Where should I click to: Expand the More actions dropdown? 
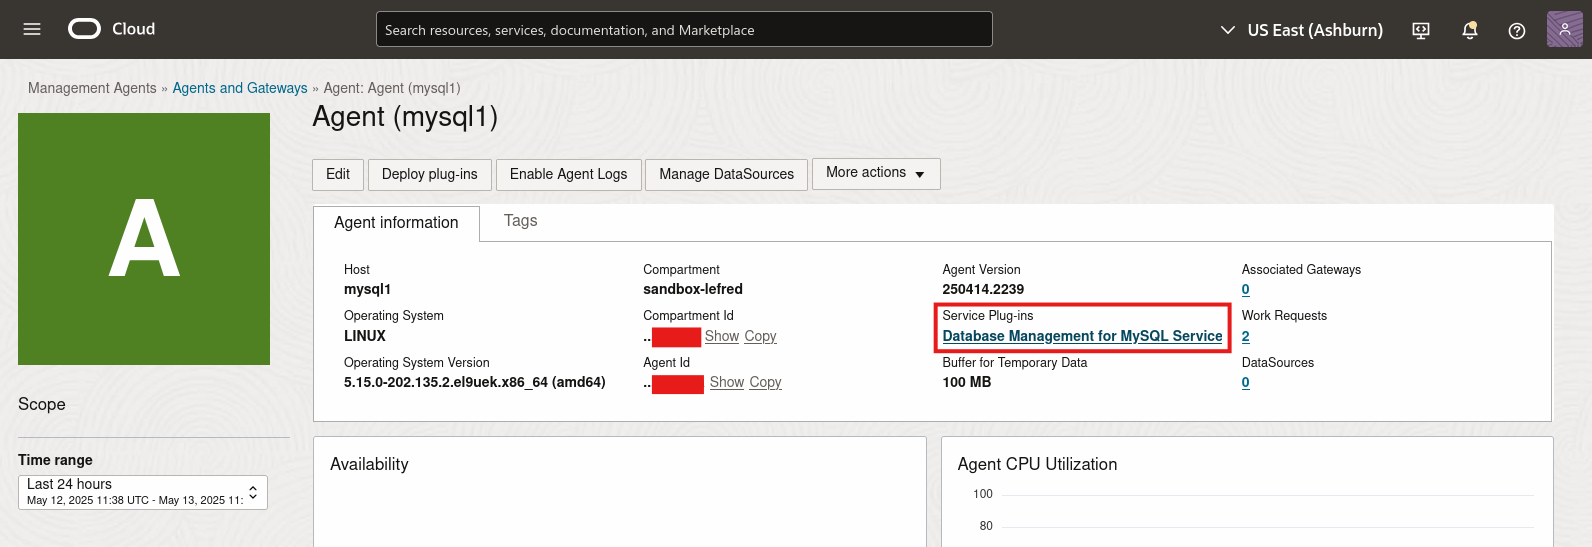(876, 173)
